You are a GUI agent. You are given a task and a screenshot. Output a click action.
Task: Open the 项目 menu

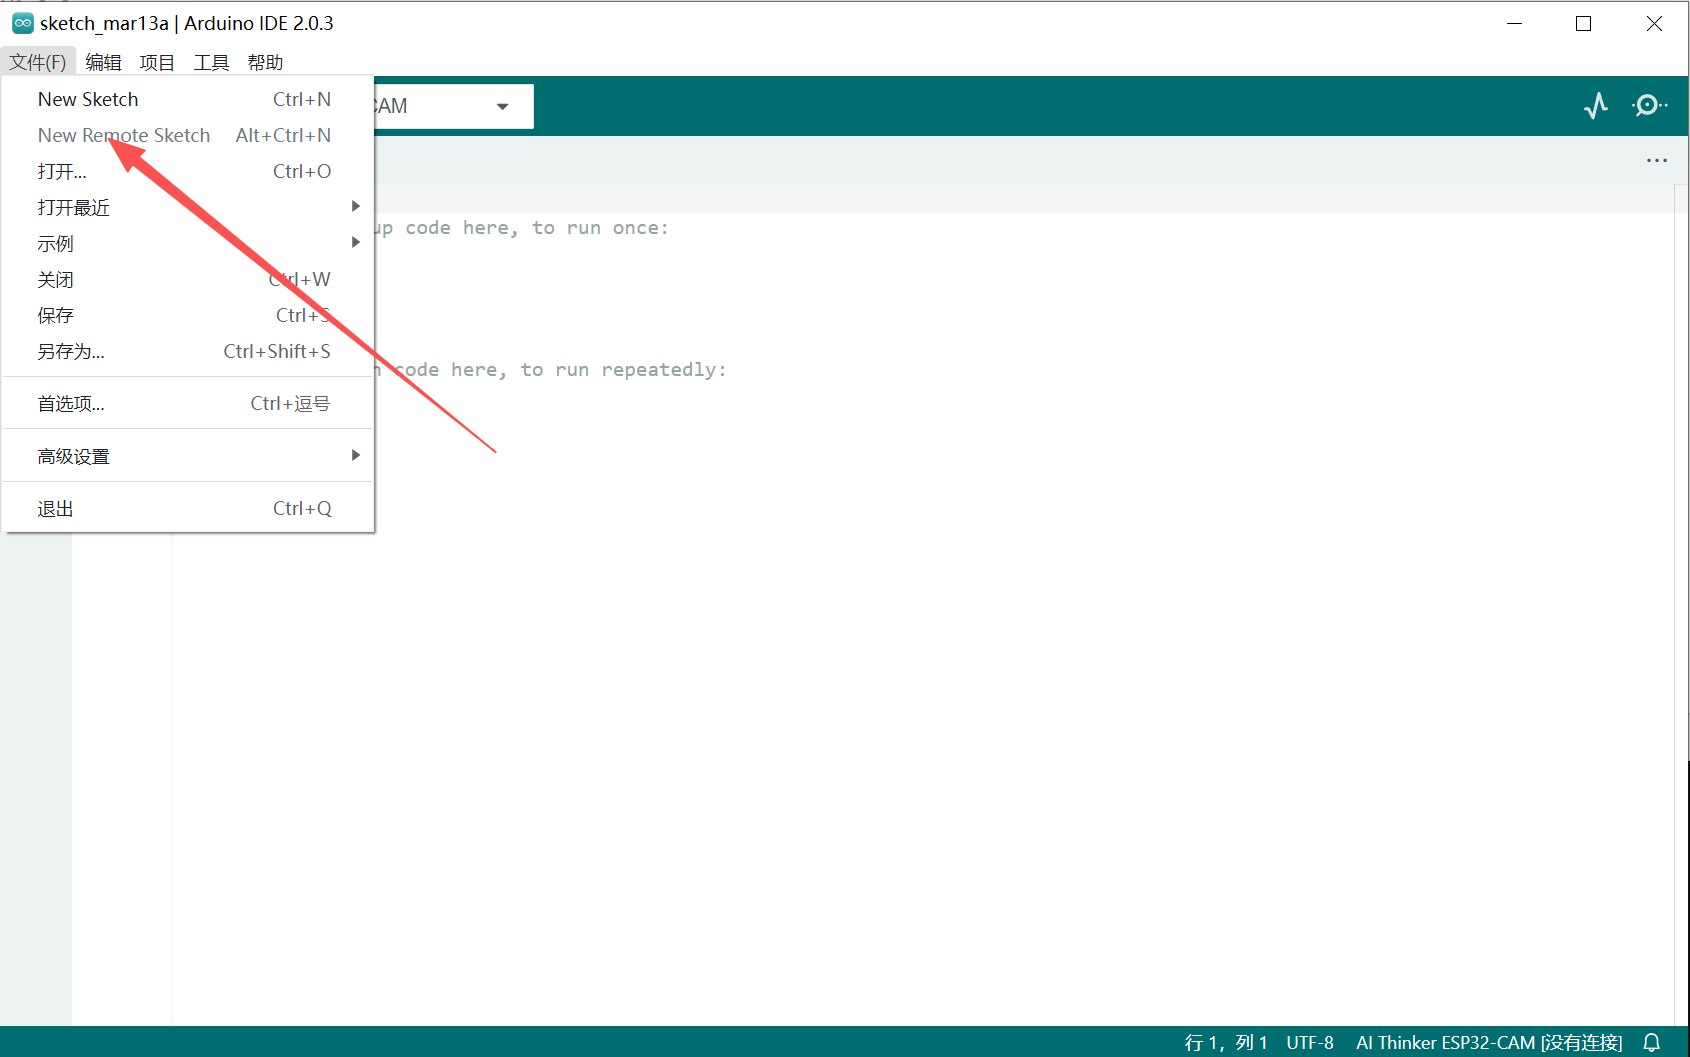[157, 62]
